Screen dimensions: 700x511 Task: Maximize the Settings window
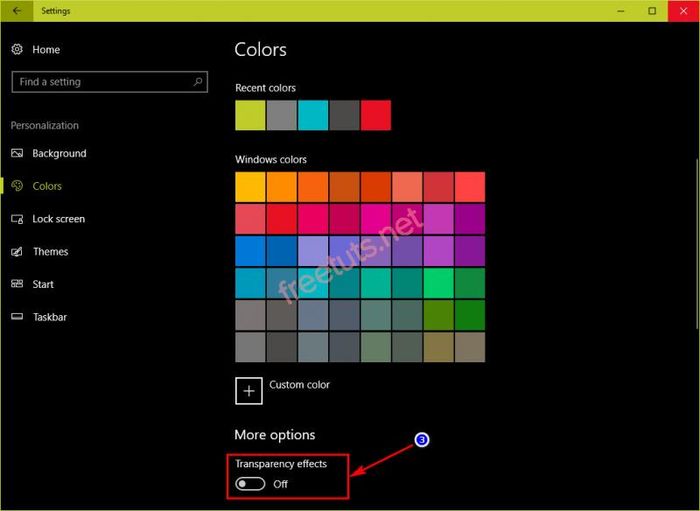click(x=652, y=11)
